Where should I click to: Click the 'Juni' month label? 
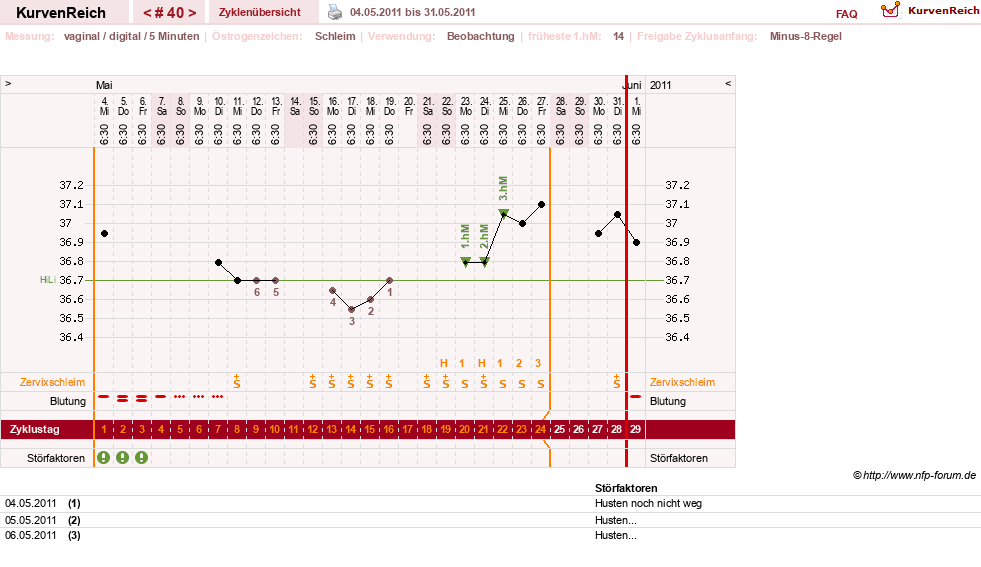point(634,85)
